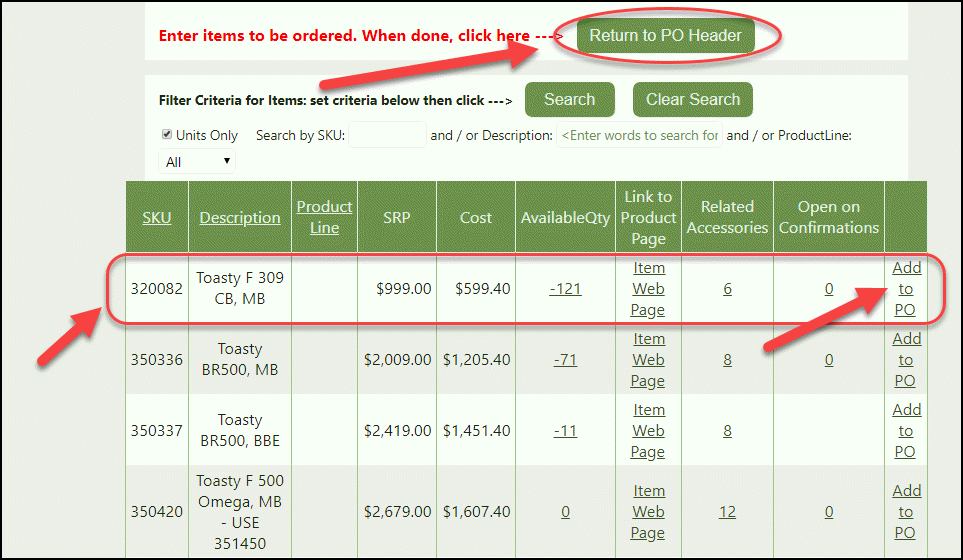
Task: Open Item Web Page for Toasty BR500, BBE
Action: click(648, 431)
